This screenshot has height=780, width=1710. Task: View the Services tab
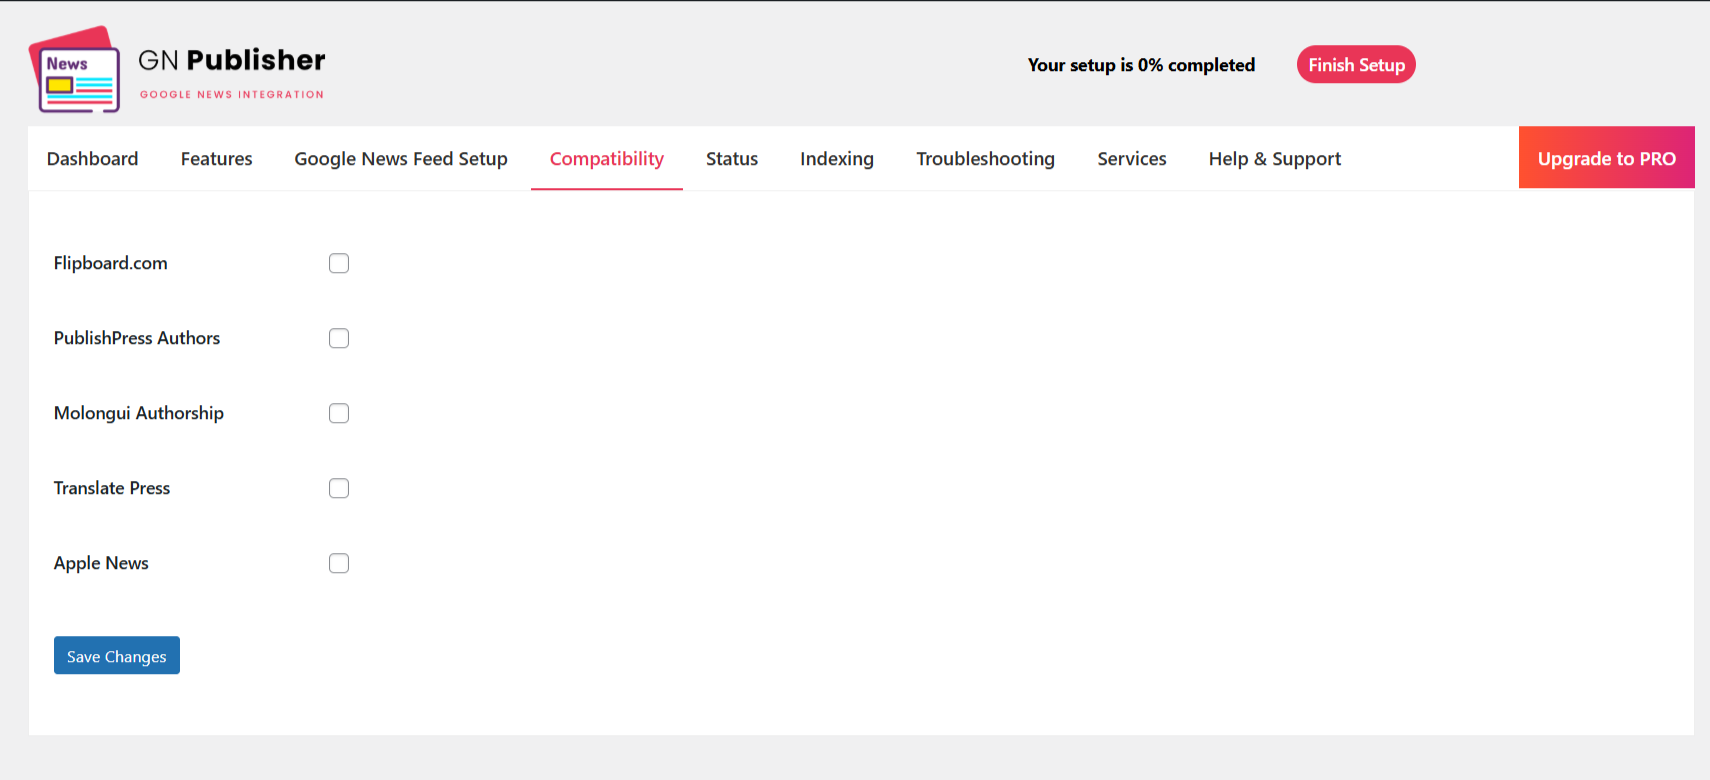click(x=1132, y=159)
